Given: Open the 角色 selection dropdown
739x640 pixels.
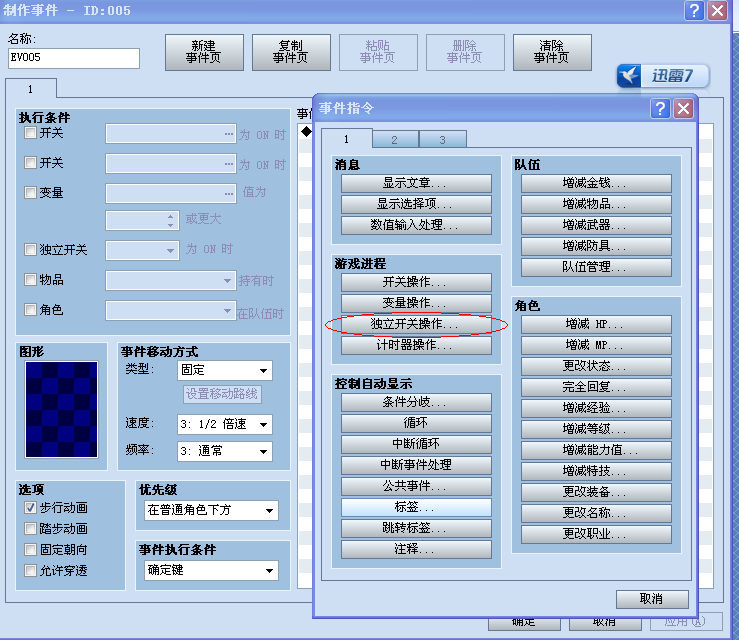Looking at the screenshot, I should [171, 311].
